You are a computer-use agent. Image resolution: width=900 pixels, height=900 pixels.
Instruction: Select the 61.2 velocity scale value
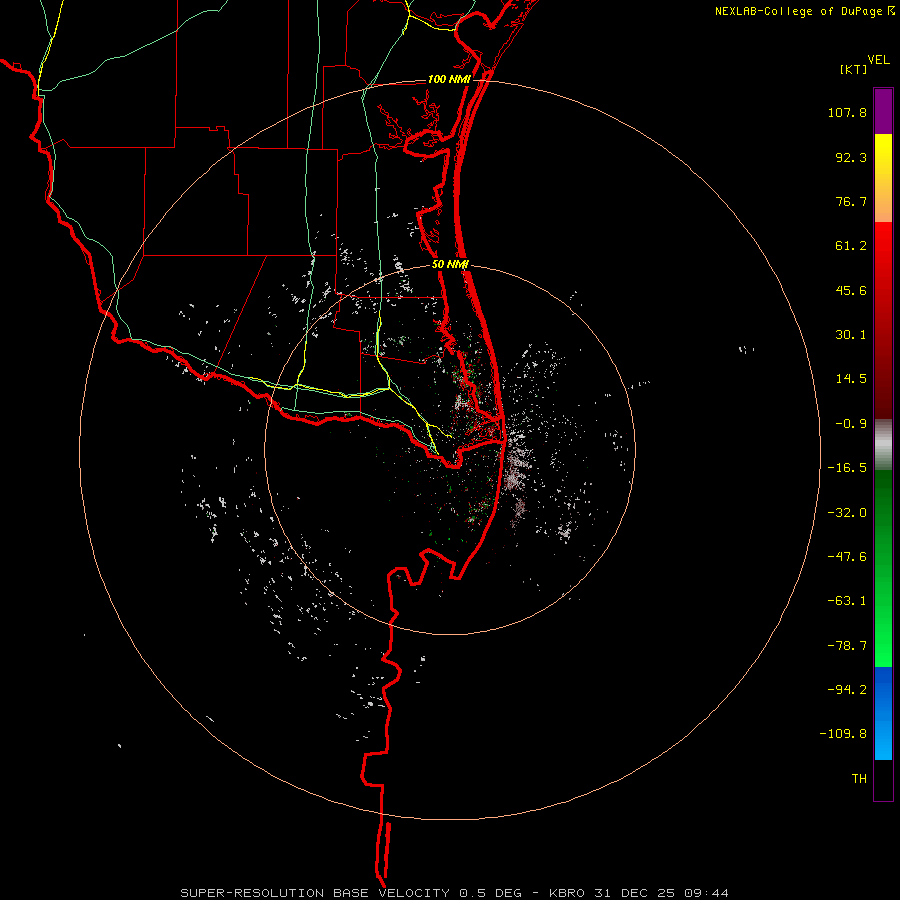pos(851,246)
